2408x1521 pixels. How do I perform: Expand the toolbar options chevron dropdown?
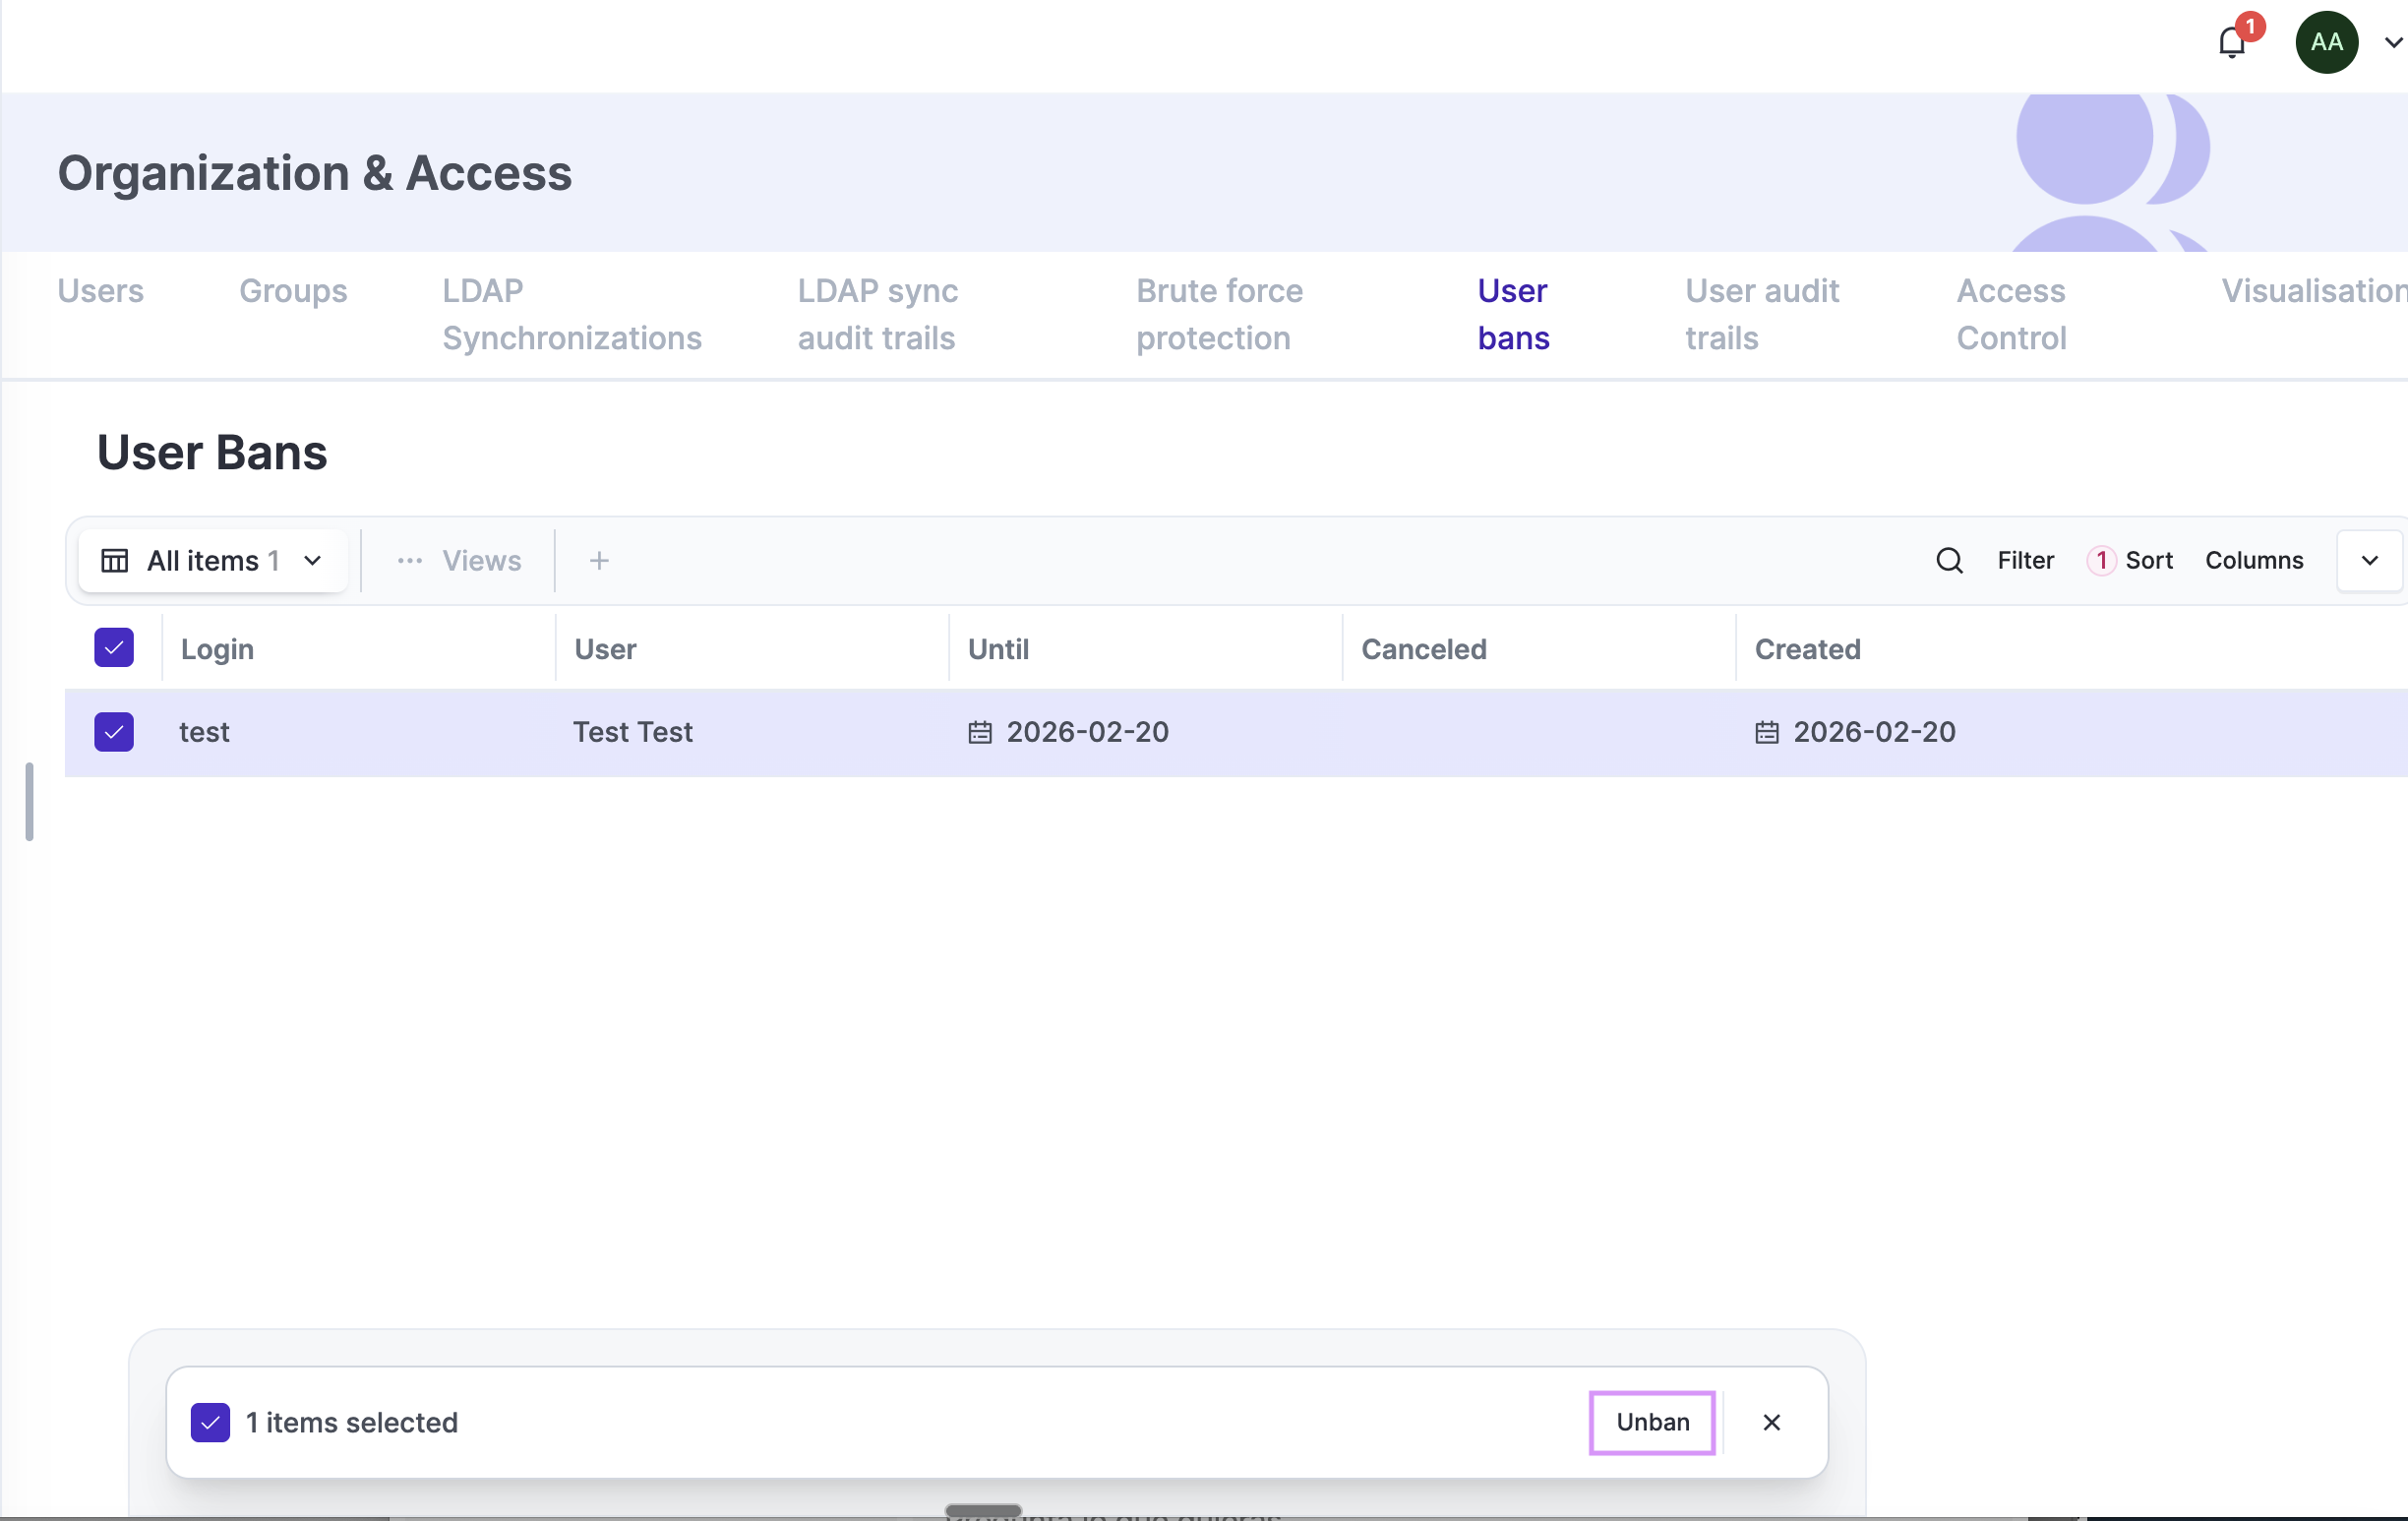2369,560
